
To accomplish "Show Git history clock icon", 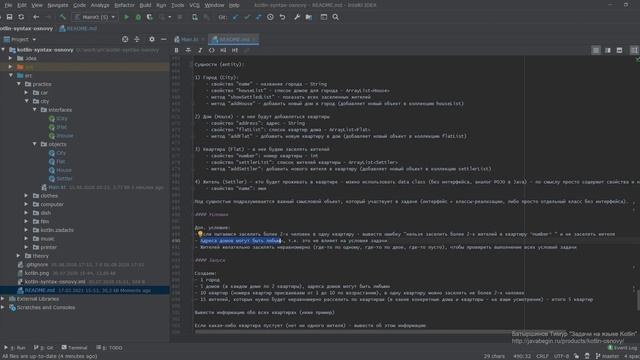I will (x=270, y=17).
